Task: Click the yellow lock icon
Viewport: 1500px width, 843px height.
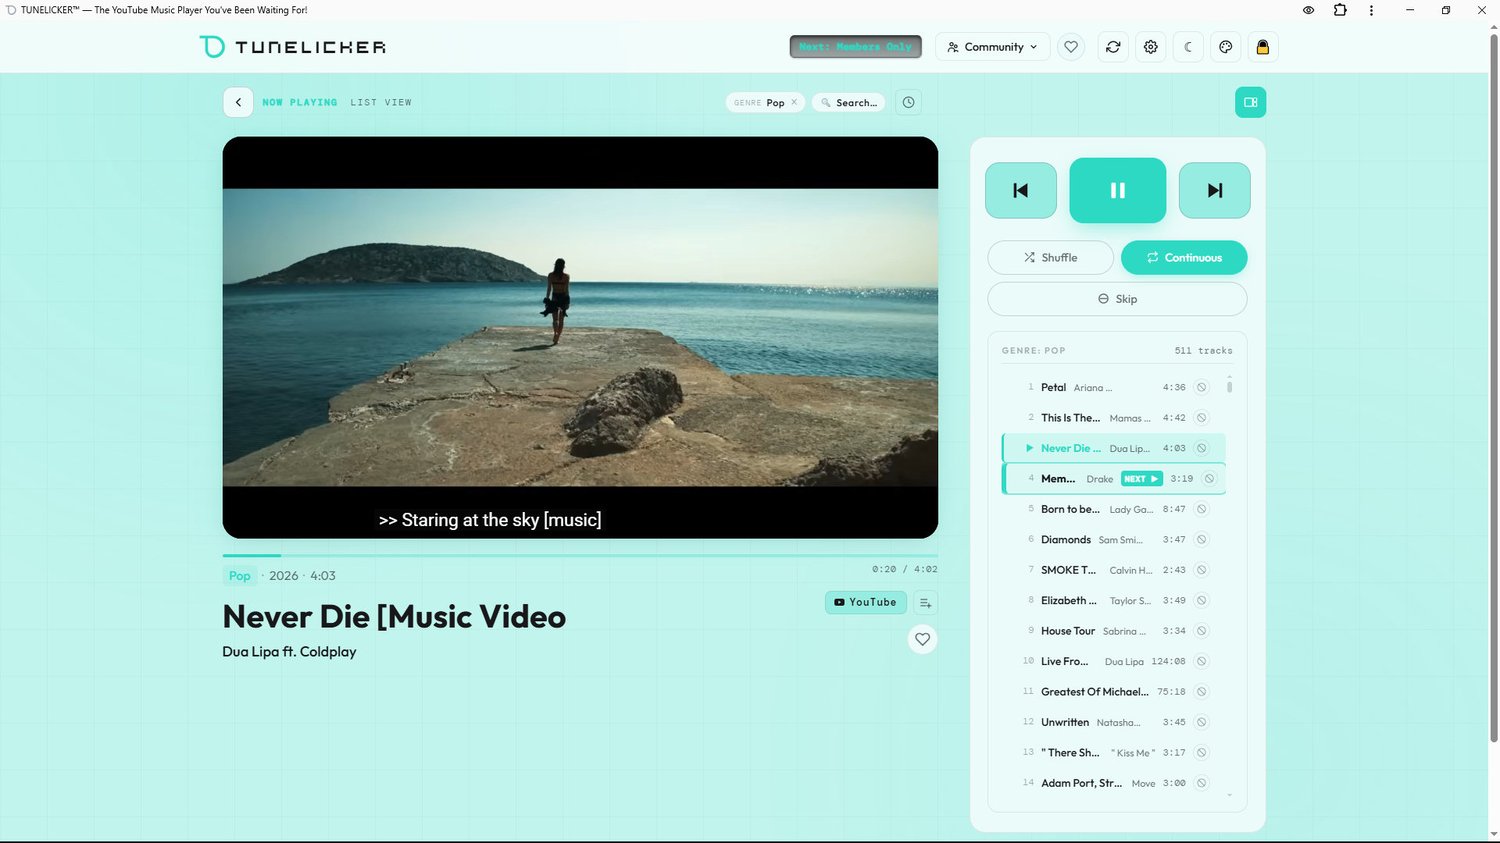Action: 1263,47
